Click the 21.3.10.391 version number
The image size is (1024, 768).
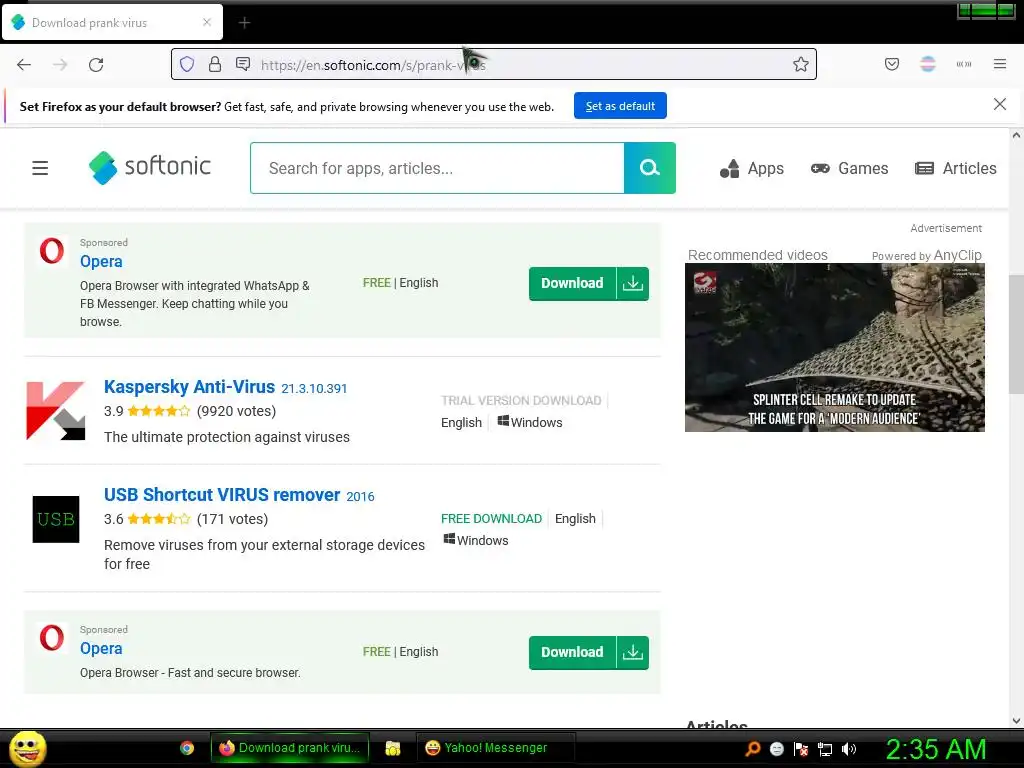click(314, 389)
